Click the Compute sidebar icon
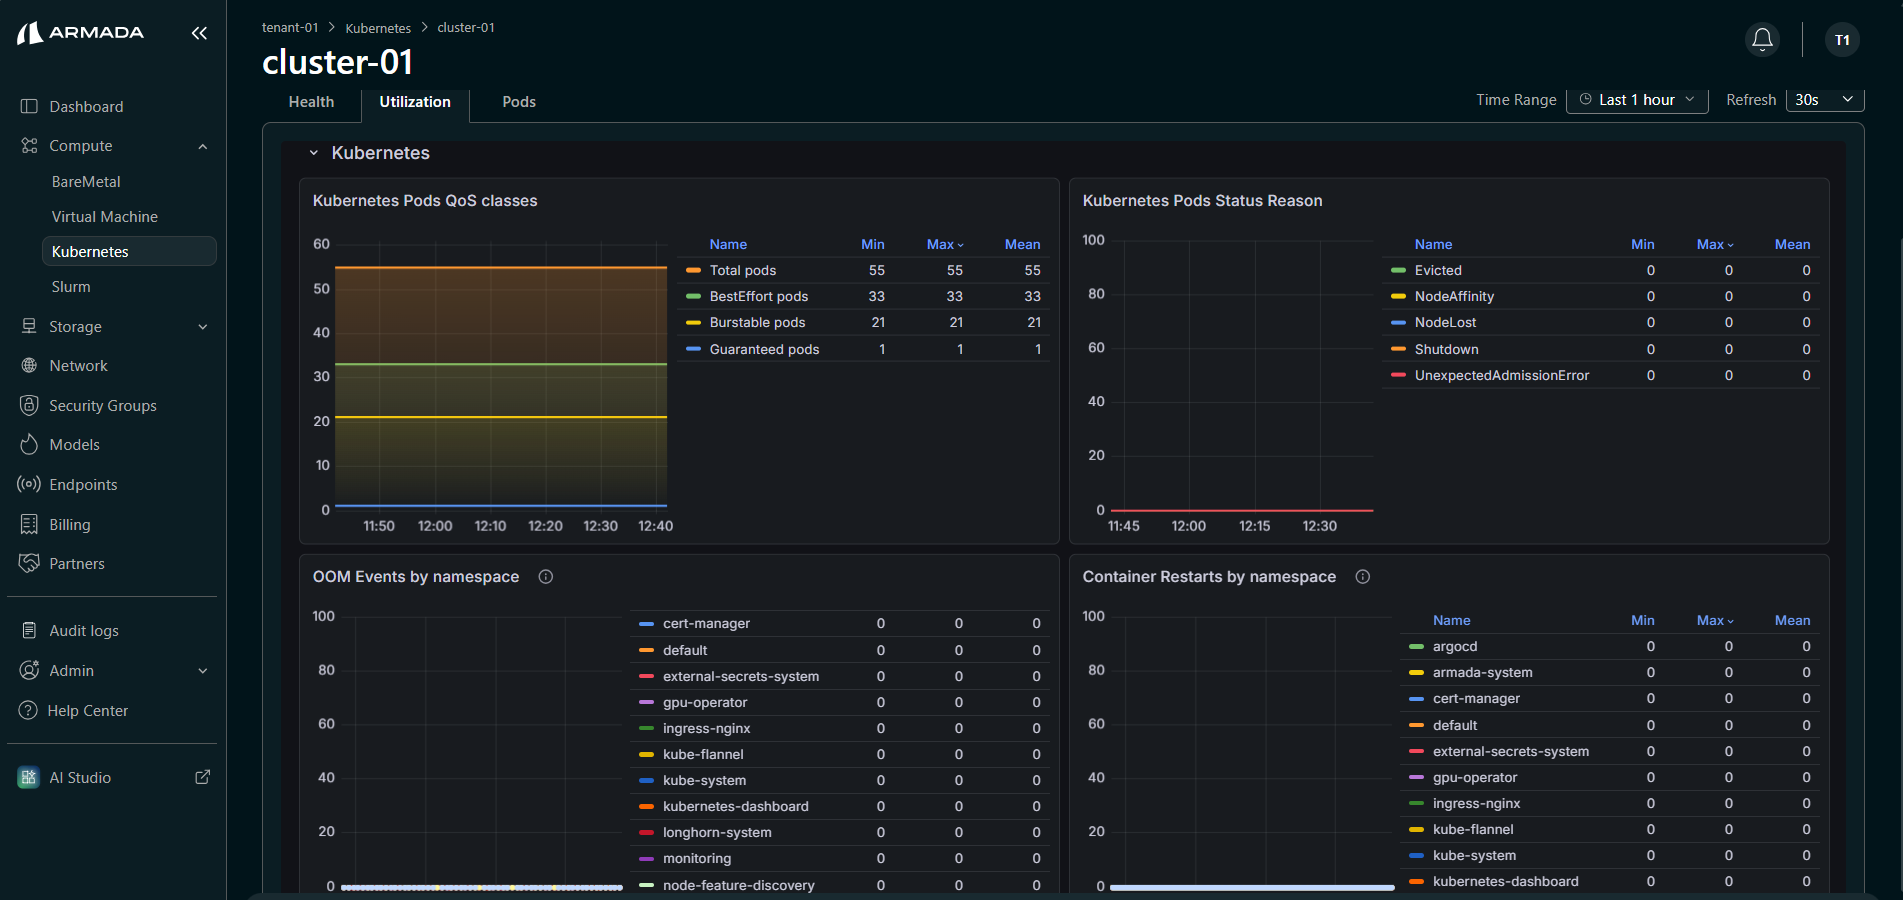 (29, 146)
